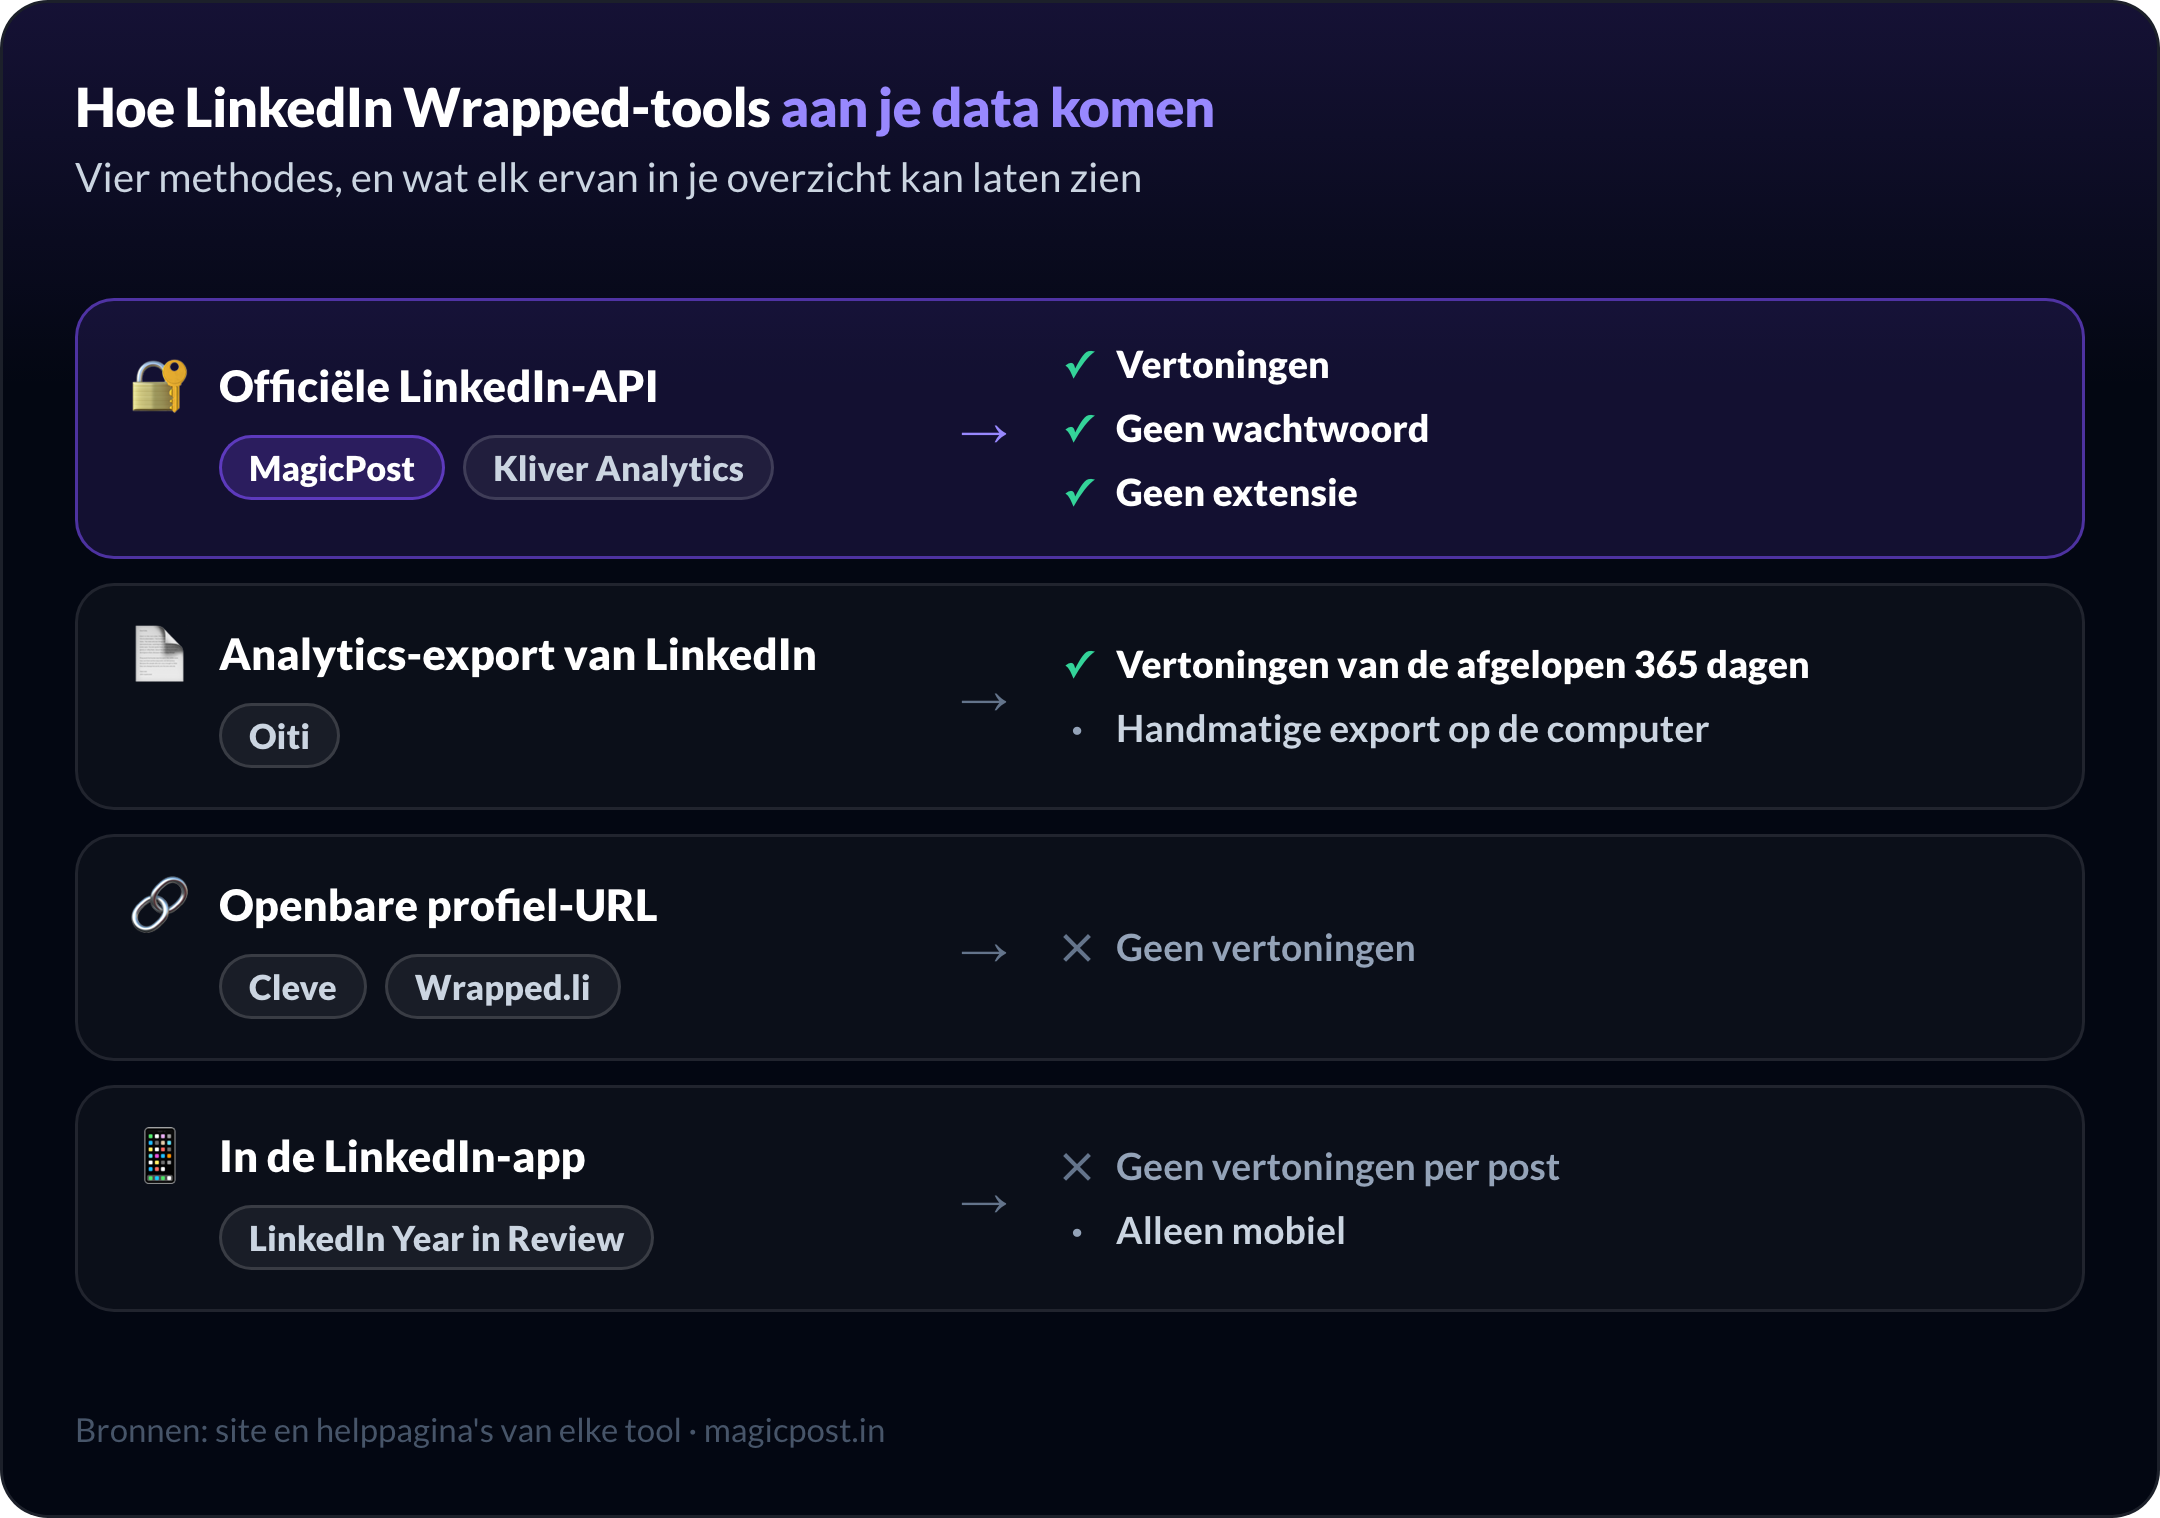Click the purple 'aan je data komen' title text
The width and height of the screenshot is (2160, 1518).
[997, 108]
